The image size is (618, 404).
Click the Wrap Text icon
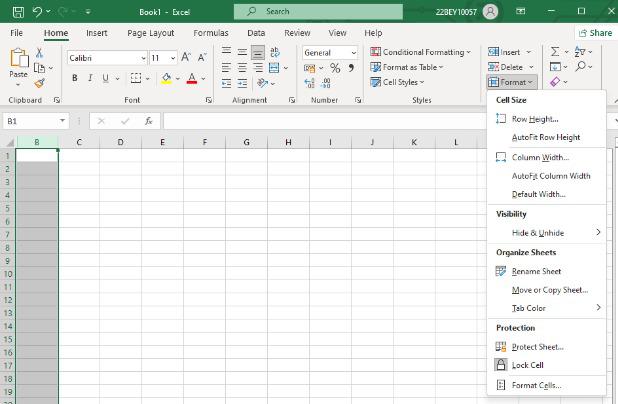point(275,52)
